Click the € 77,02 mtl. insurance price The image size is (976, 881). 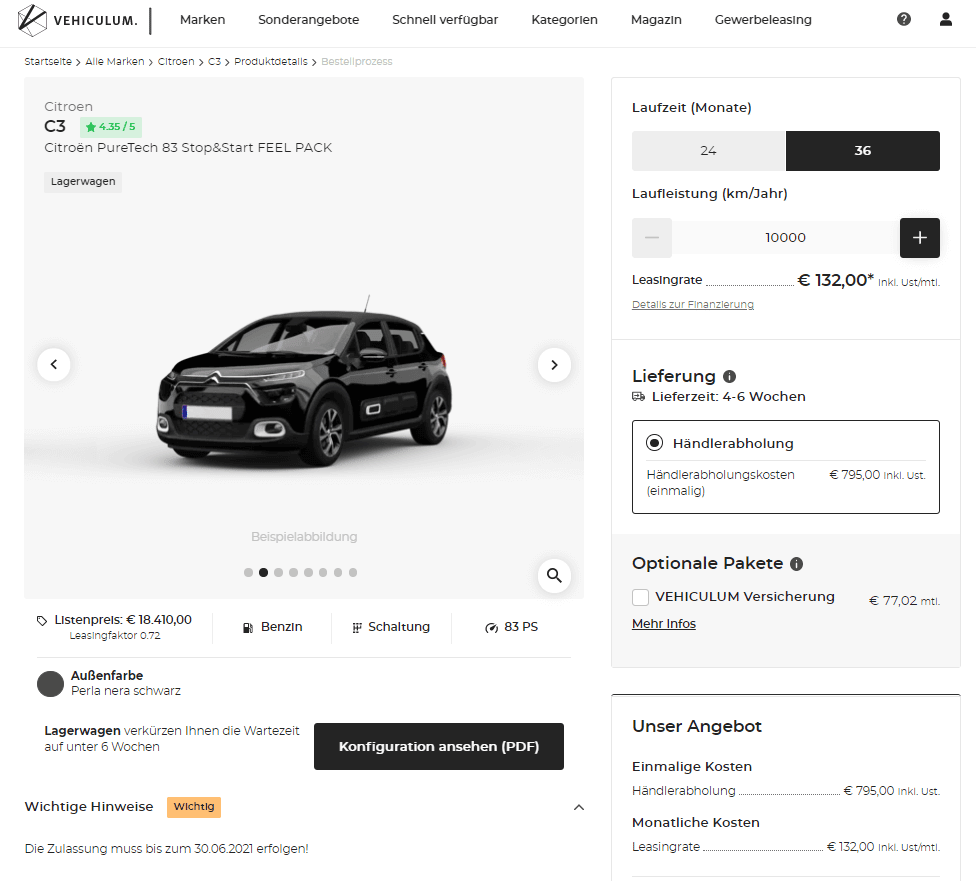[904, 601]
